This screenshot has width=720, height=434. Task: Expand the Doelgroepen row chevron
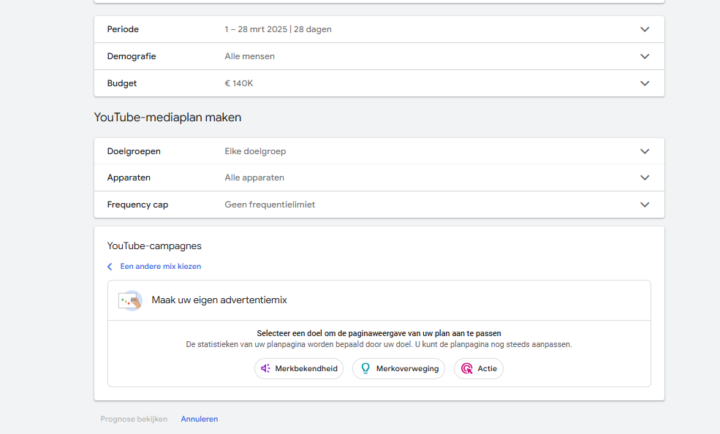click(645, 152)
